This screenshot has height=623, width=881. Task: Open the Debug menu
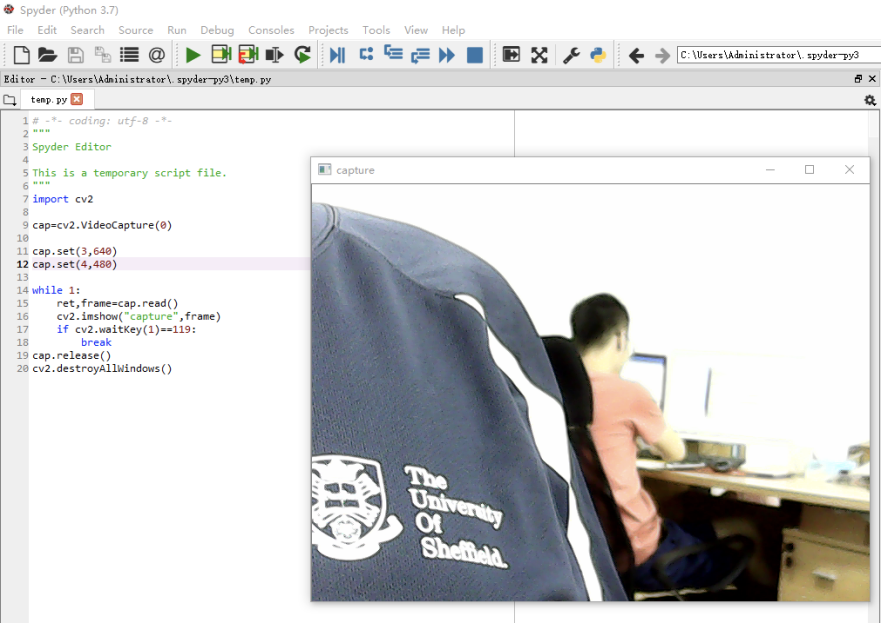point(217,30)
